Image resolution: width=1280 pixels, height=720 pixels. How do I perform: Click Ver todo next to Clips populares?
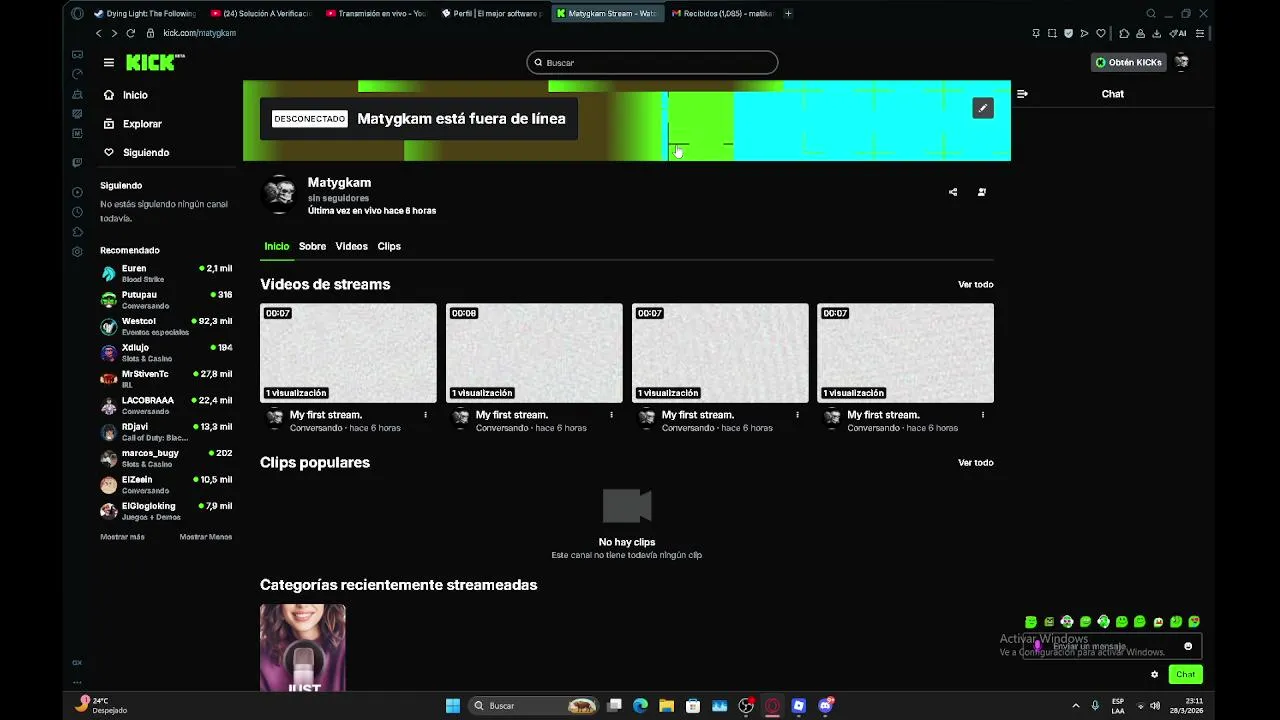[x=975, y=463]
